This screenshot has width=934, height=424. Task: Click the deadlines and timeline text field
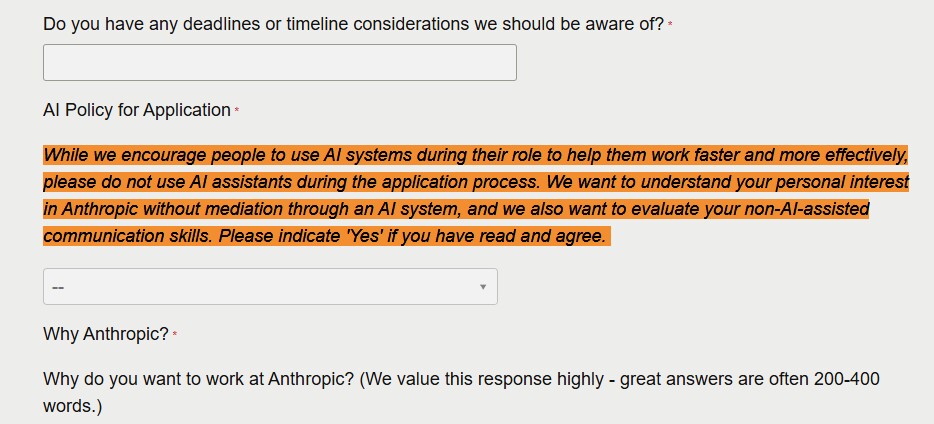(x=279, y=62)
